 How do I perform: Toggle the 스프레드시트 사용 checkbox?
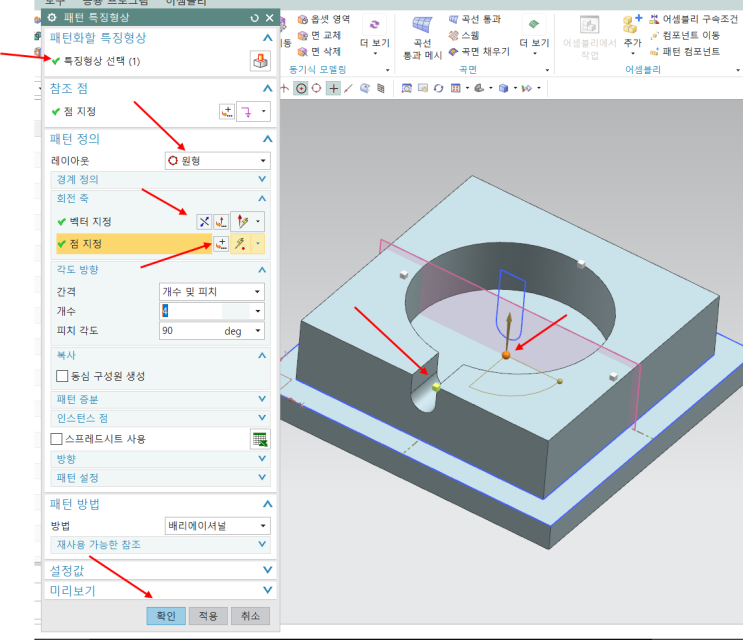click(x=56, y=439)
